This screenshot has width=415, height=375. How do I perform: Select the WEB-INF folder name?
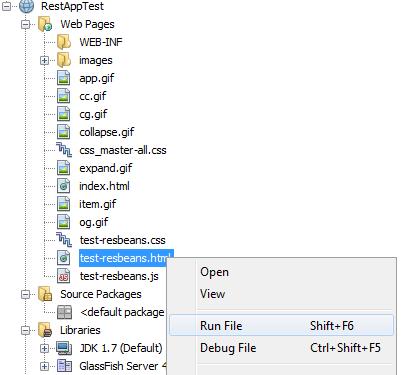click(101, 42)
